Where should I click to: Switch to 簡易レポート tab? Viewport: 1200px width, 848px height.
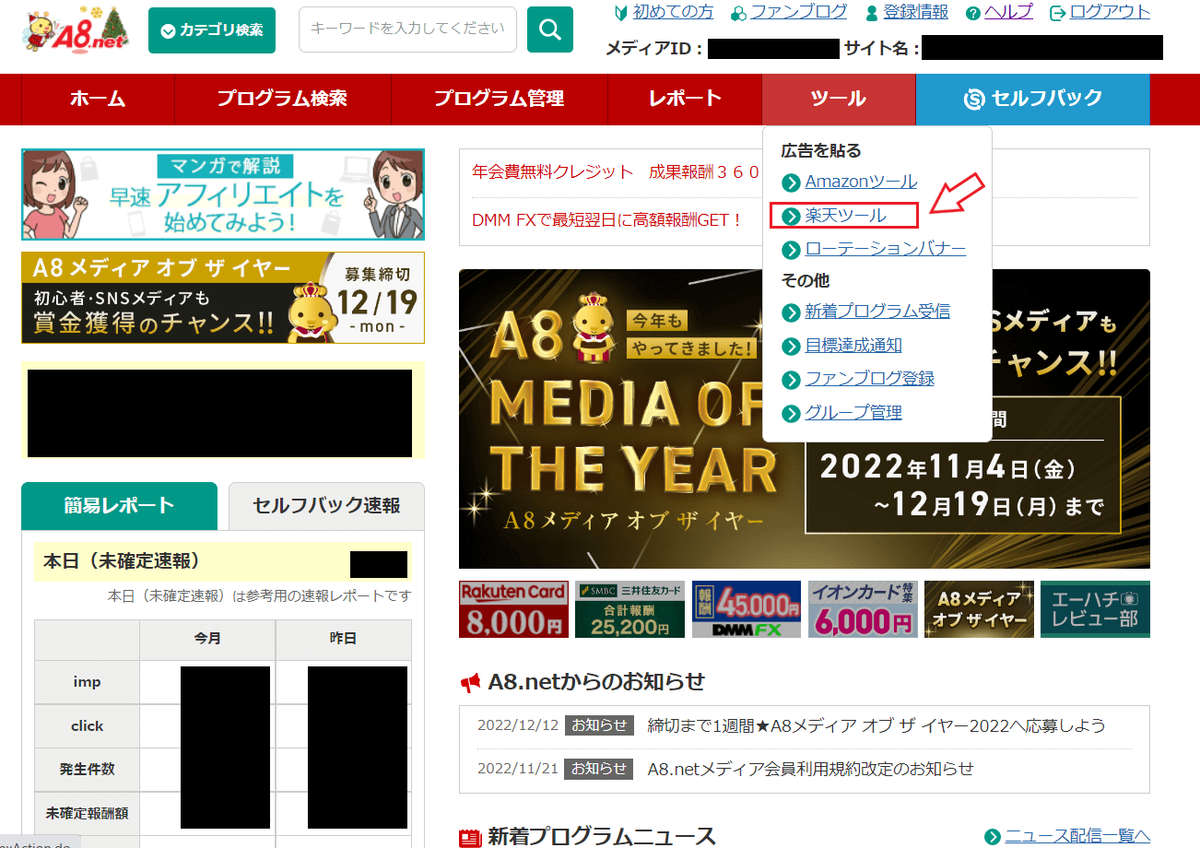pos(119,506)
